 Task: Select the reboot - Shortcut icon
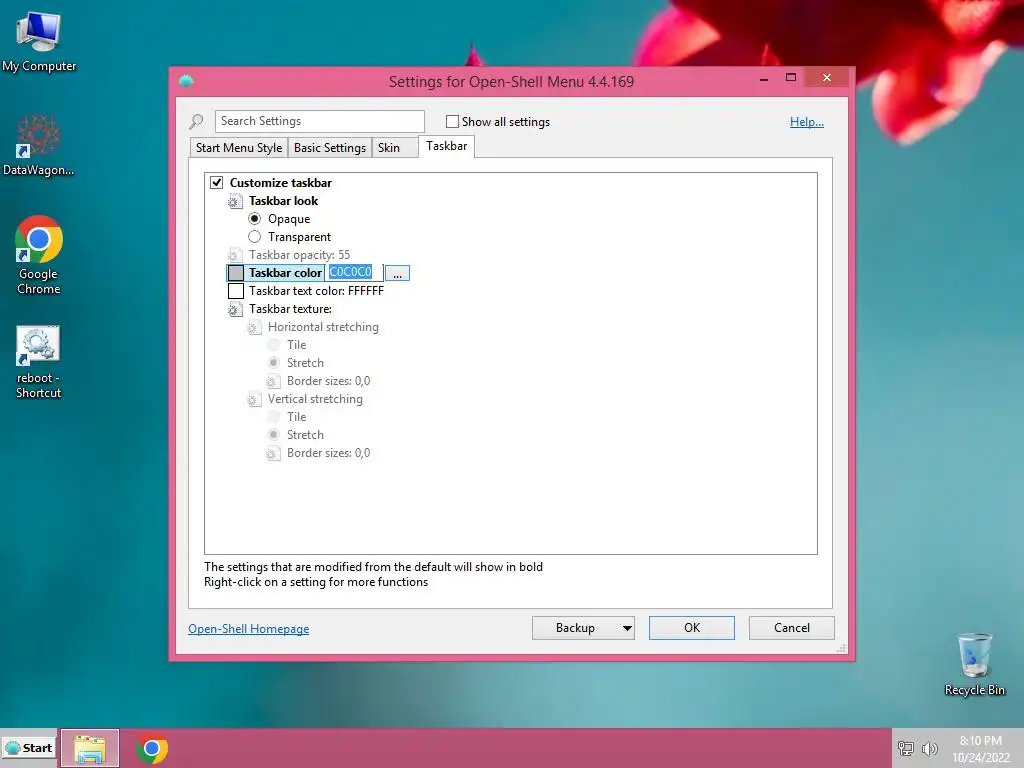click(39, 361)
